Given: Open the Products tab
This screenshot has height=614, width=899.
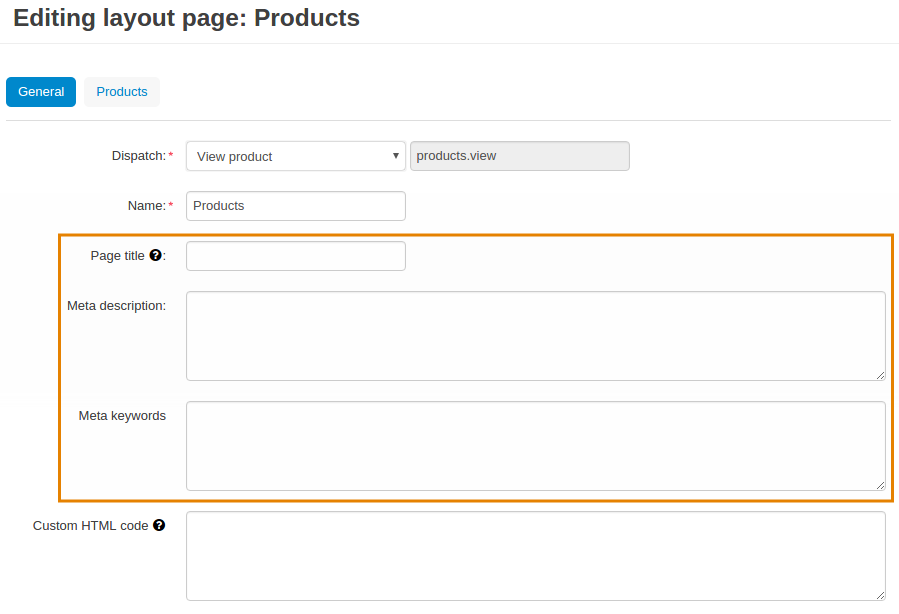Looking at the screenshot, I should (x=122, y=92).
